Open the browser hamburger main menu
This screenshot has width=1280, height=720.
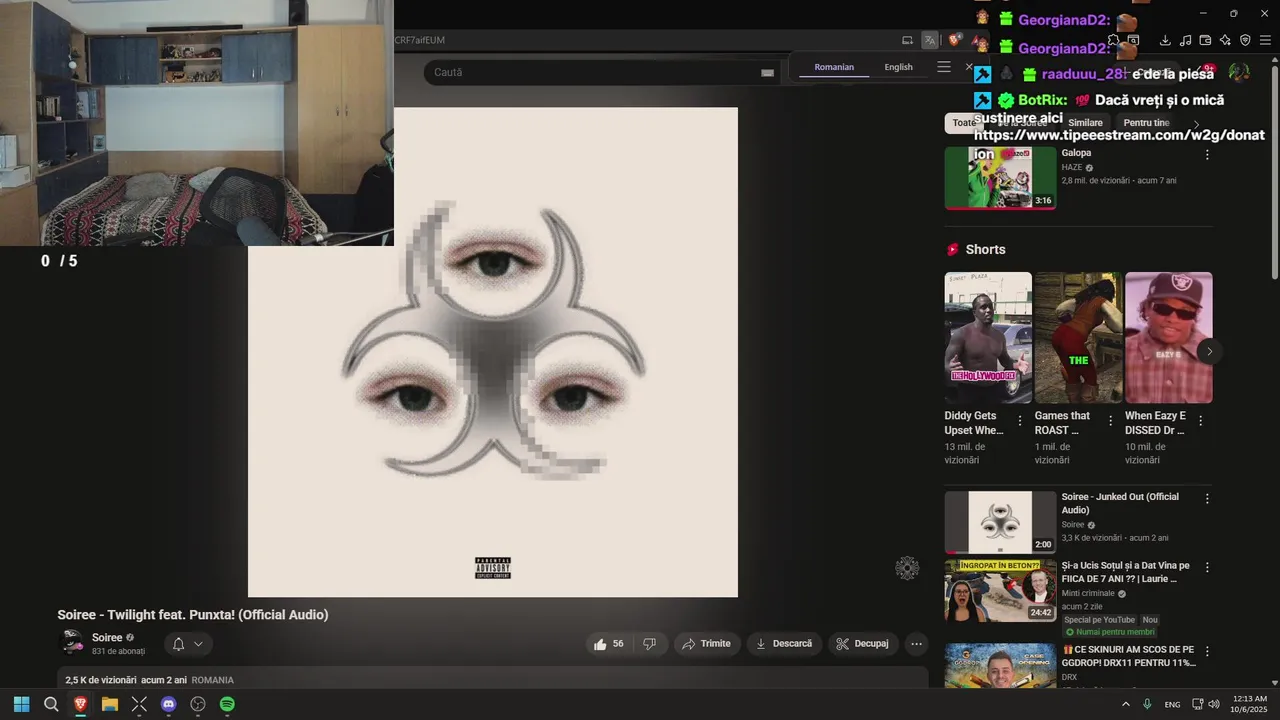1265,40
